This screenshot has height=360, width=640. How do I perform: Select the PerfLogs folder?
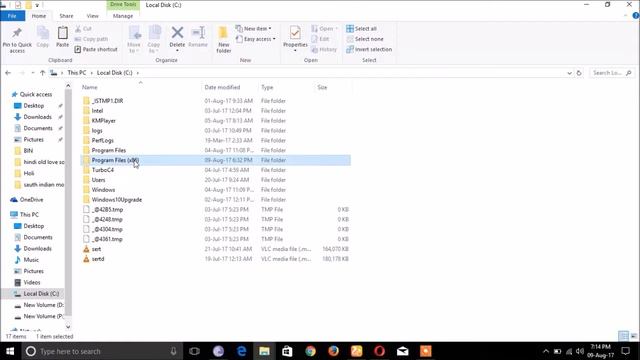[216, 140]
